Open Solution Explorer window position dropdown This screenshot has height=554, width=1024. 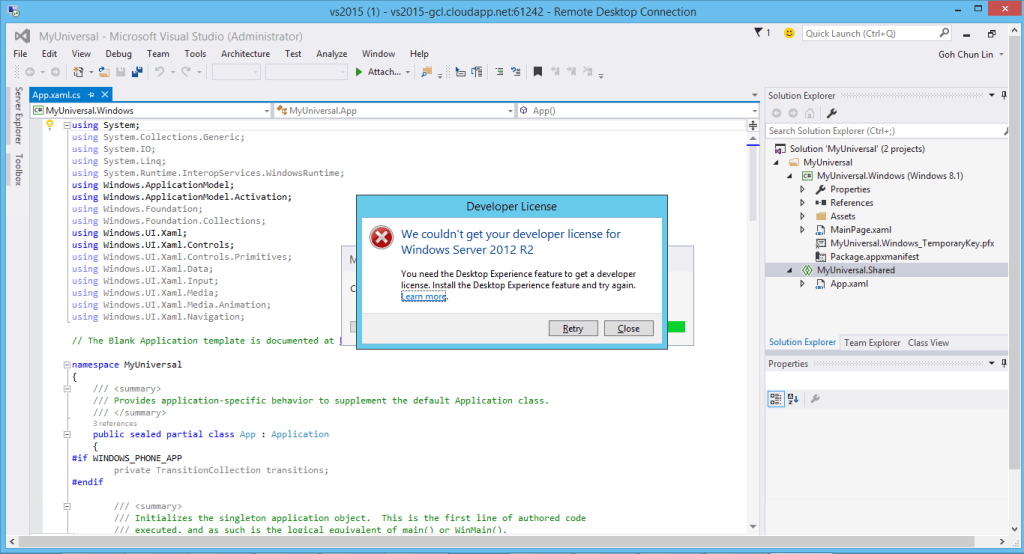click(x=992, y=95)
